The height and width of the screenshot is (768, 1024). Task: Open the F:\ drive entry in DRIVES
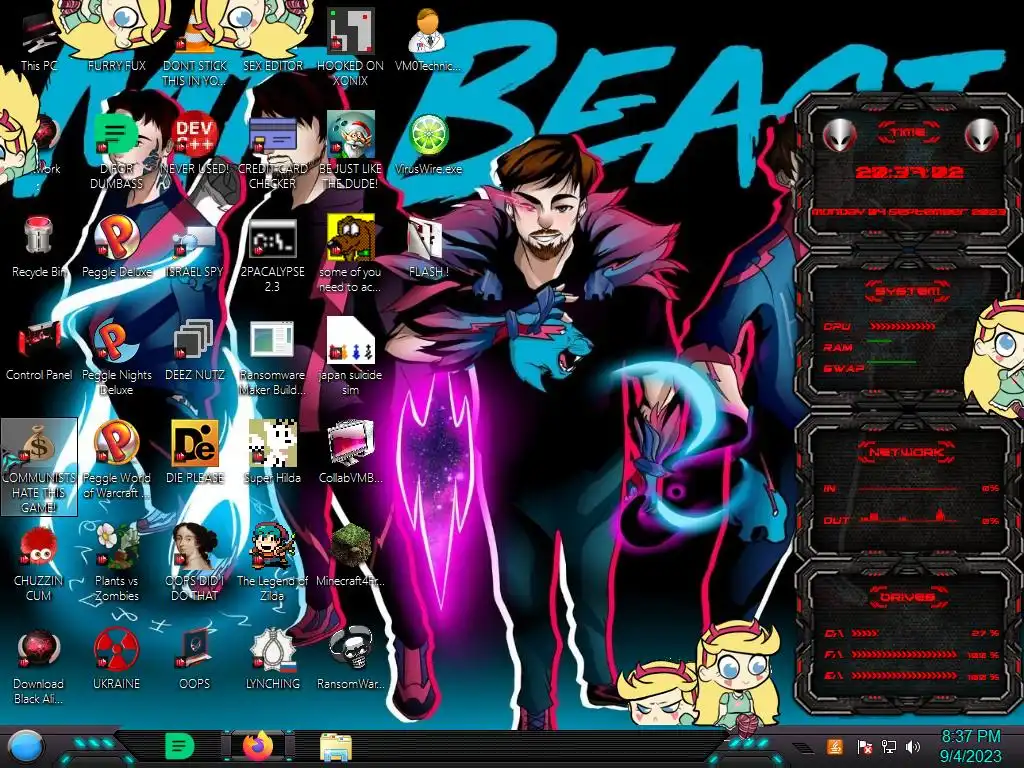coord(912,654)
